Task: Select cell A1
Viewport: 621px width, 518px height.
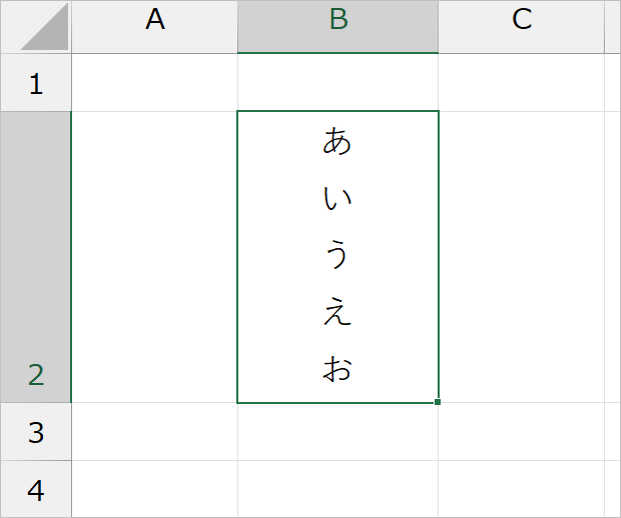Action: click(154, 82)
